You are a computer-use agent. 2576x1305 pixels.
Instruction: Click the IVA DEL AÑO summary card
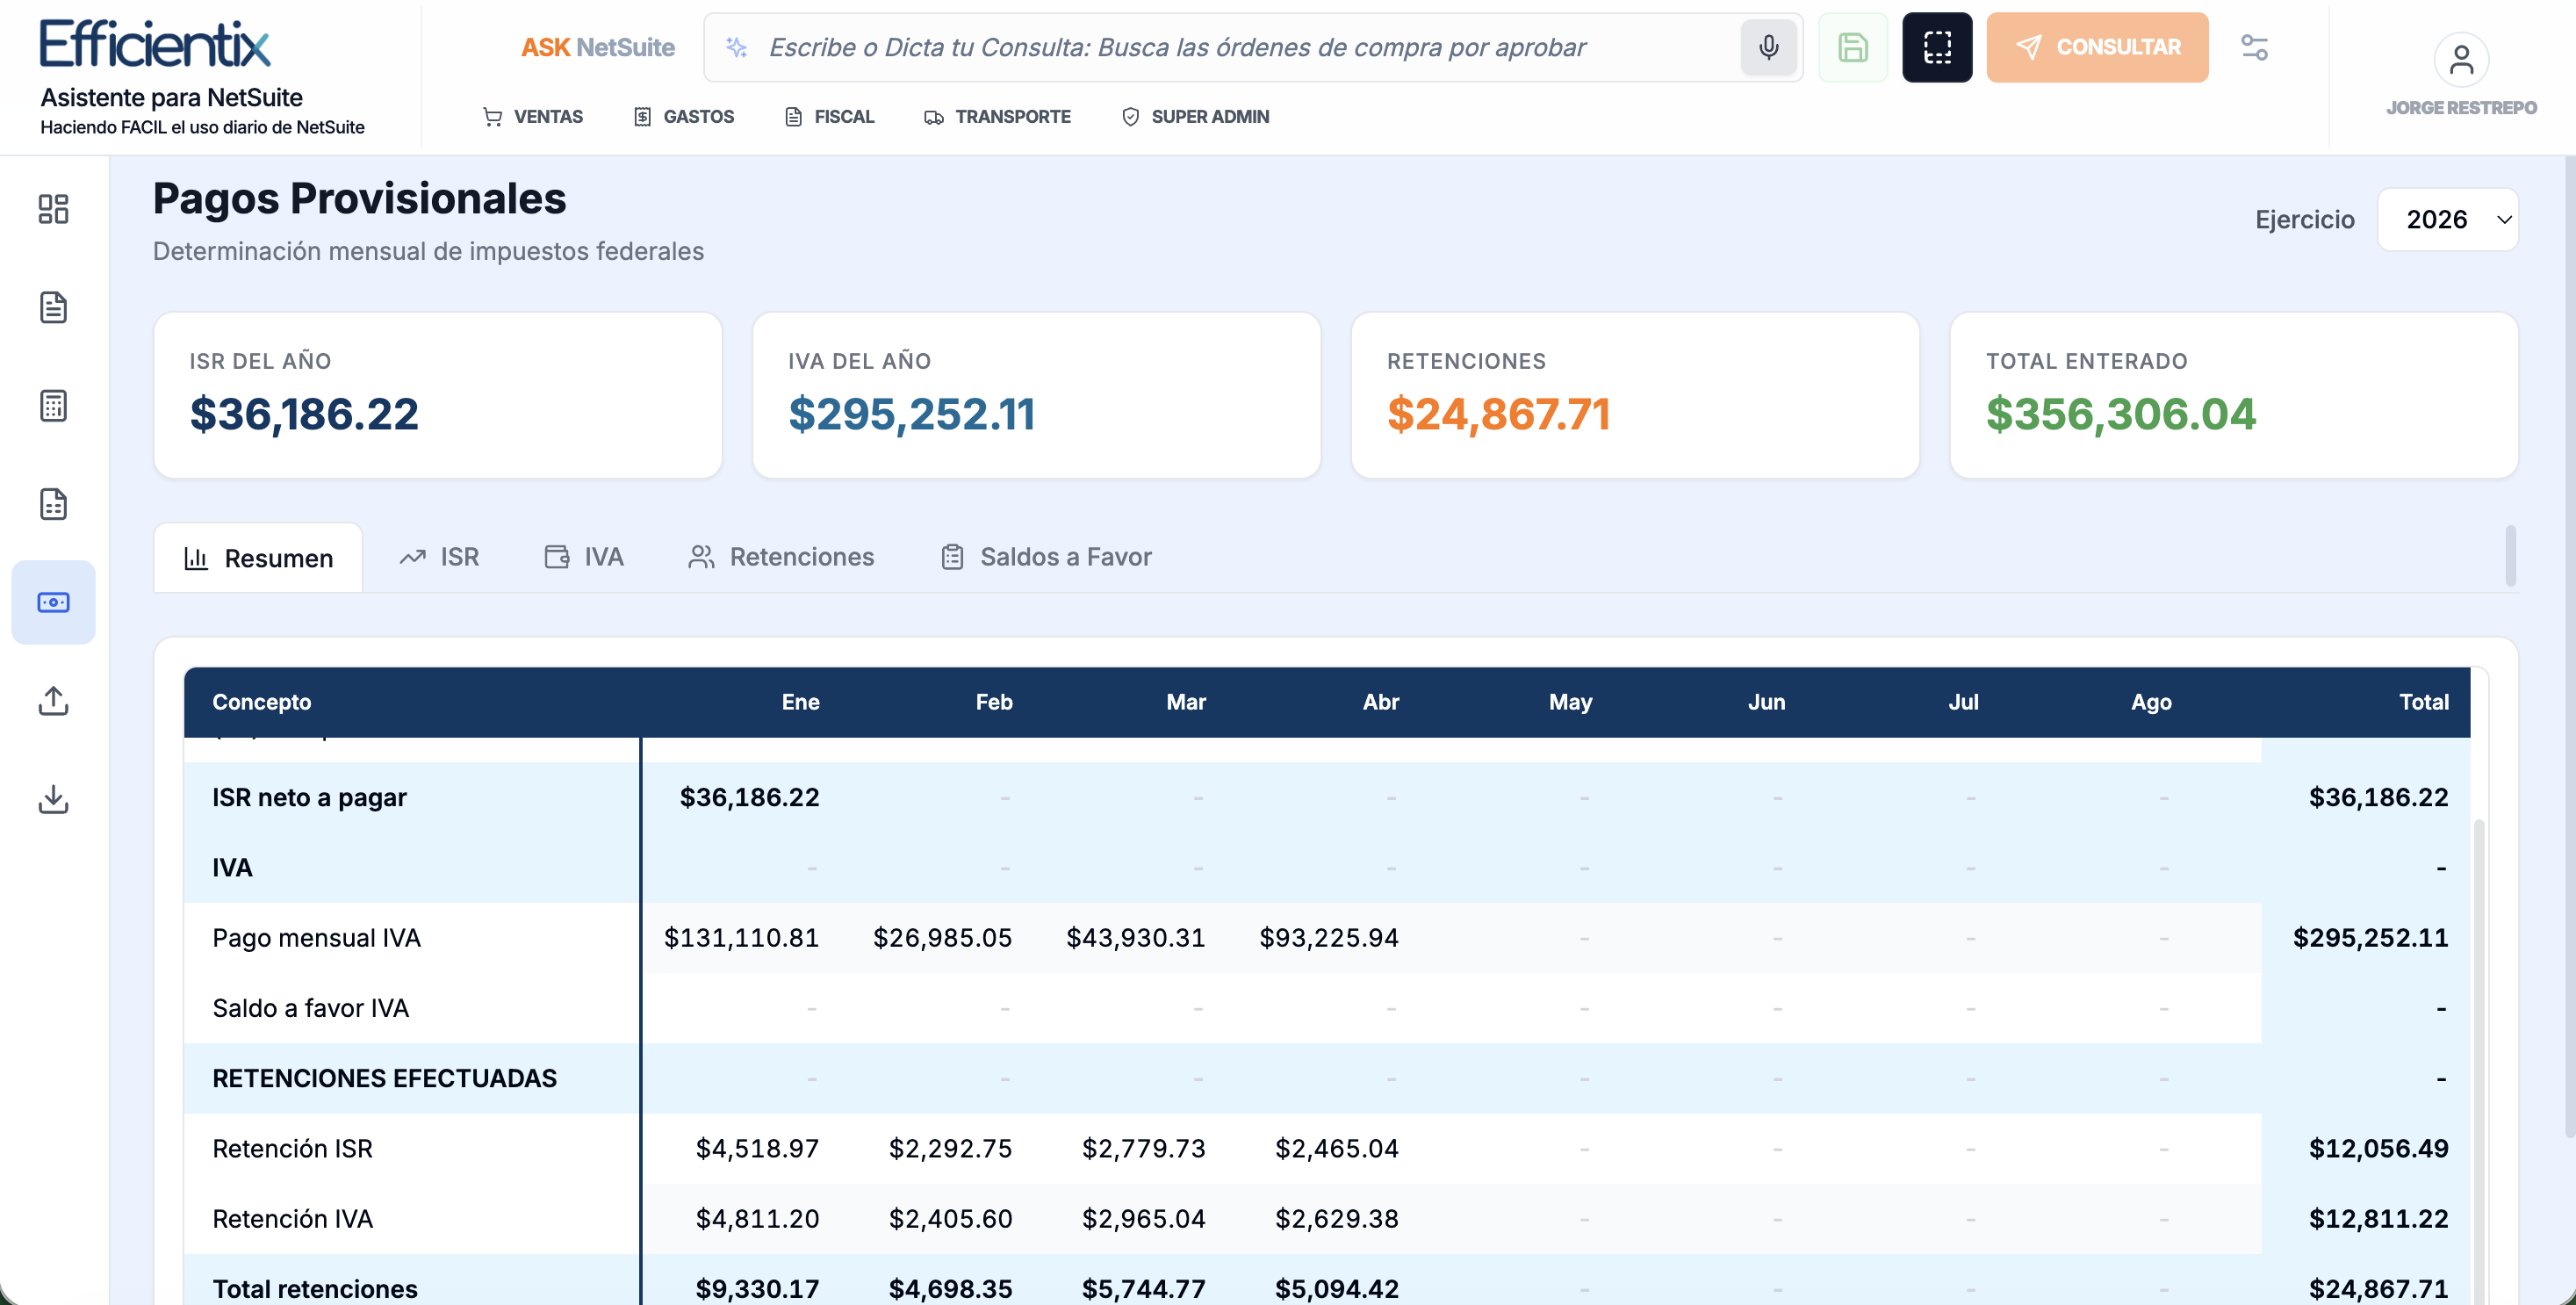point(1036,395)
